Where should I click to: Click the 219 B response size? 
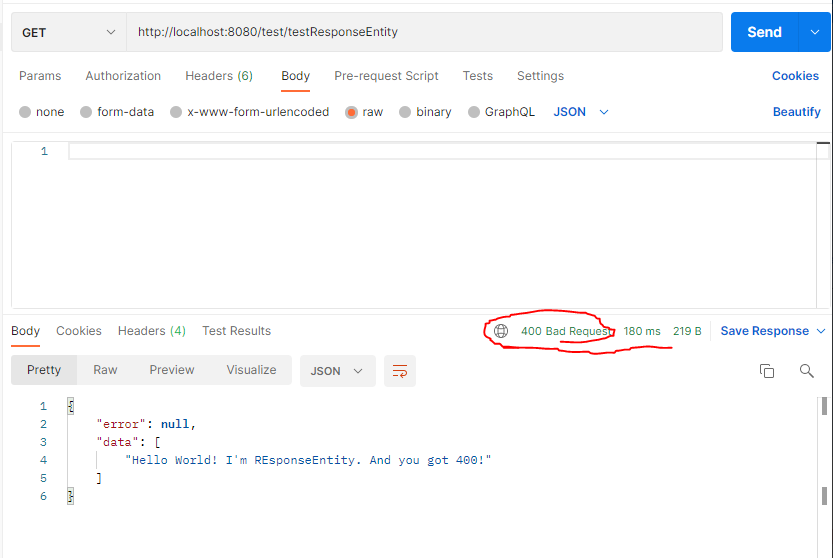pos(687,331)
